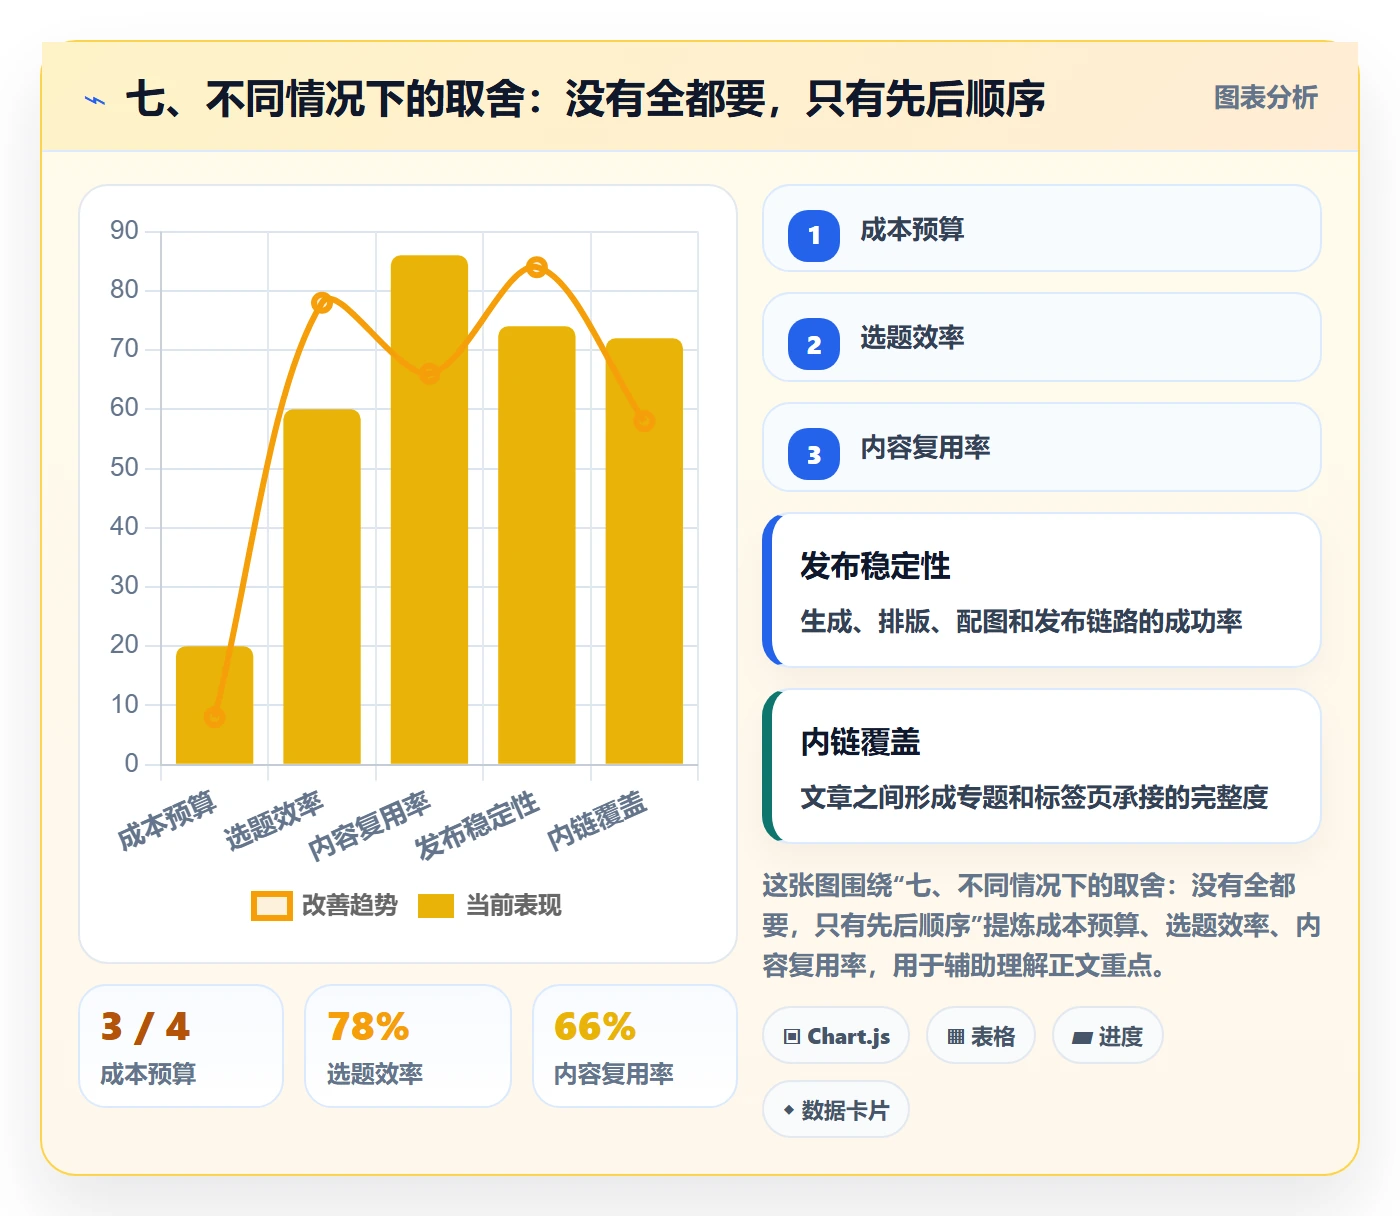The height and width of the screenshot is (1216, 1400).
Task: Click the 90 y-axis label
Action: (124, 231)
